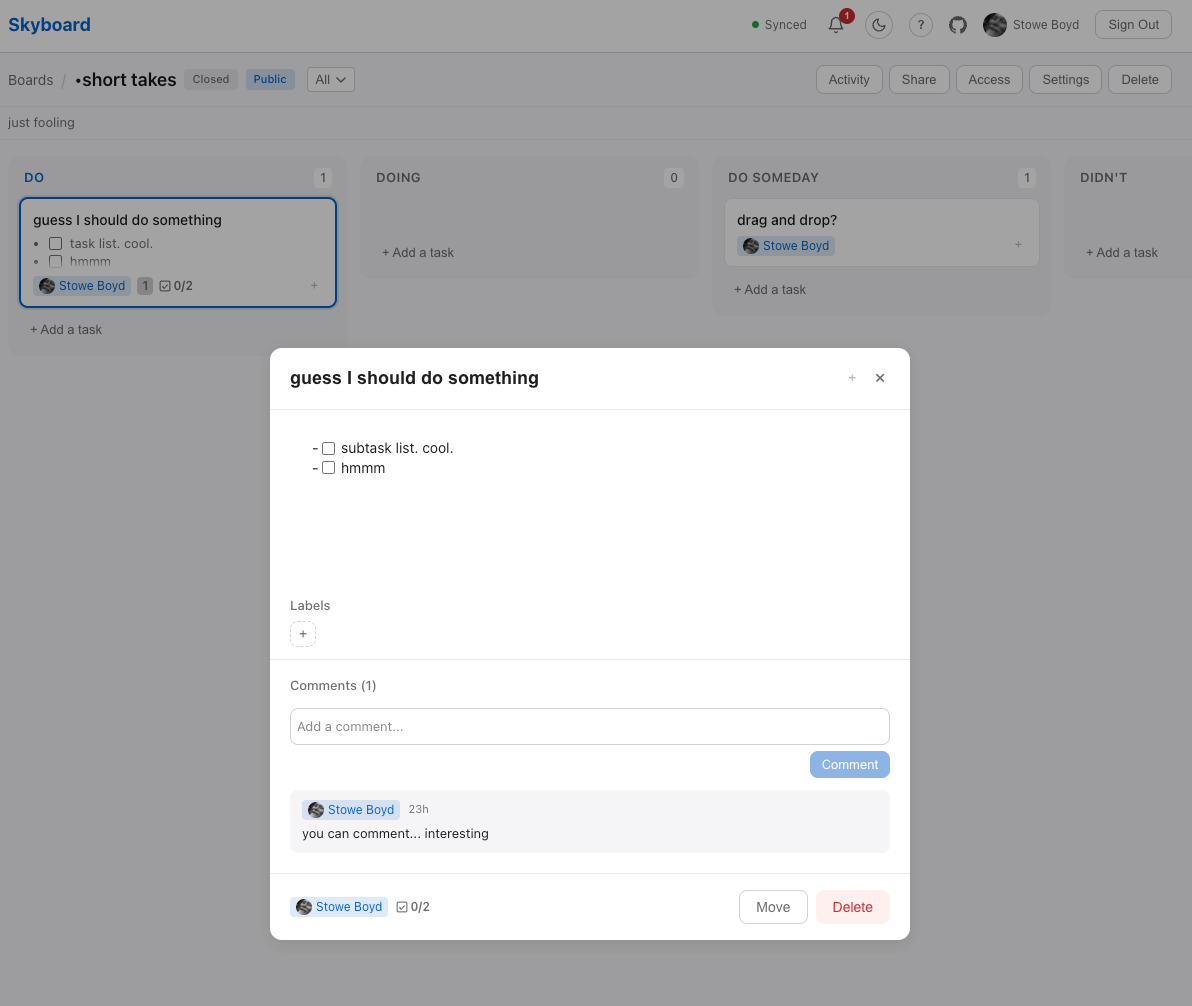Screen dimensions: 1192x1006
Task: Click 'just fooling' board description
Action: tap(41, 122)
